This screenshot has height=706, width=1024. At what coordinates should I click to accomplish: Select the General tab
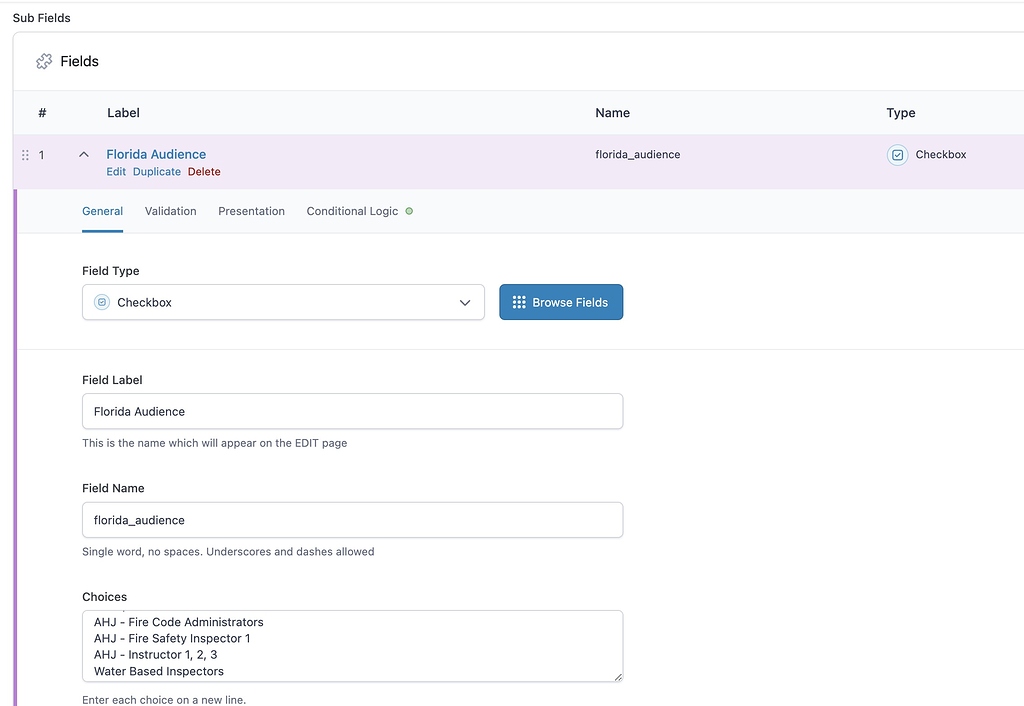point(102,211)
